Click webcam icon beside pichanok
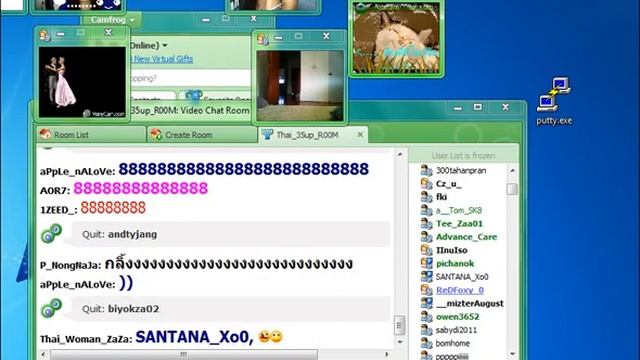The image size is (640, 360). click(427, 263)
